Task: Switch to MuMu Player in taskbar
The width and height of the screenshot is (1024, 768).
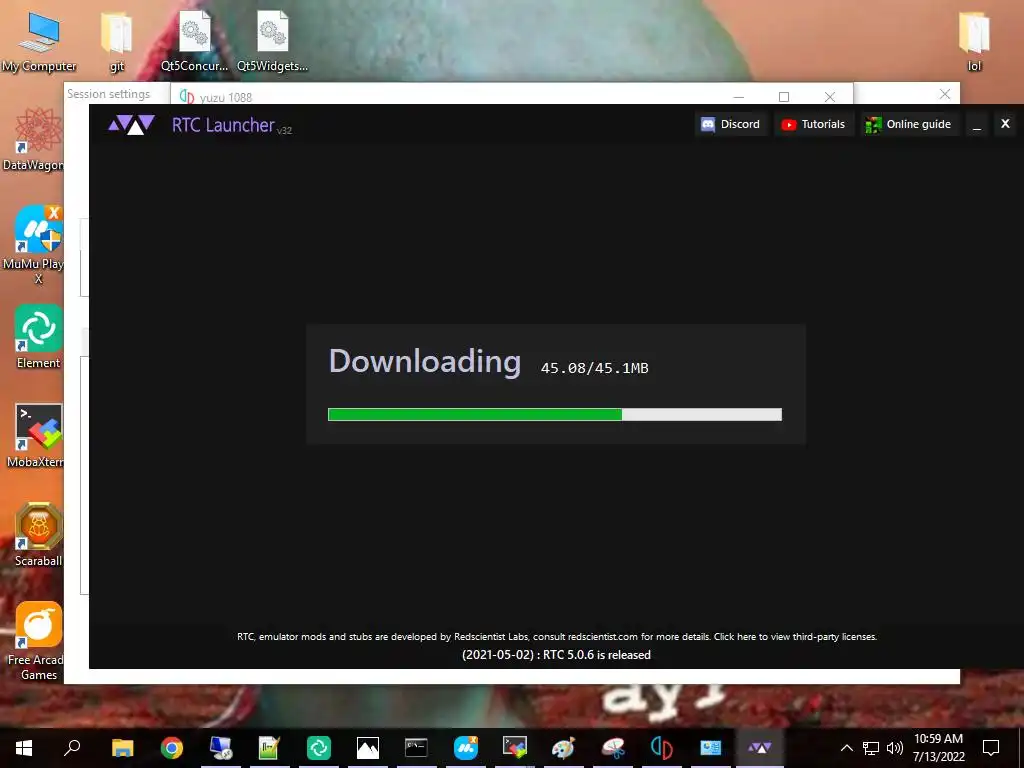Action: click(466, 748)
